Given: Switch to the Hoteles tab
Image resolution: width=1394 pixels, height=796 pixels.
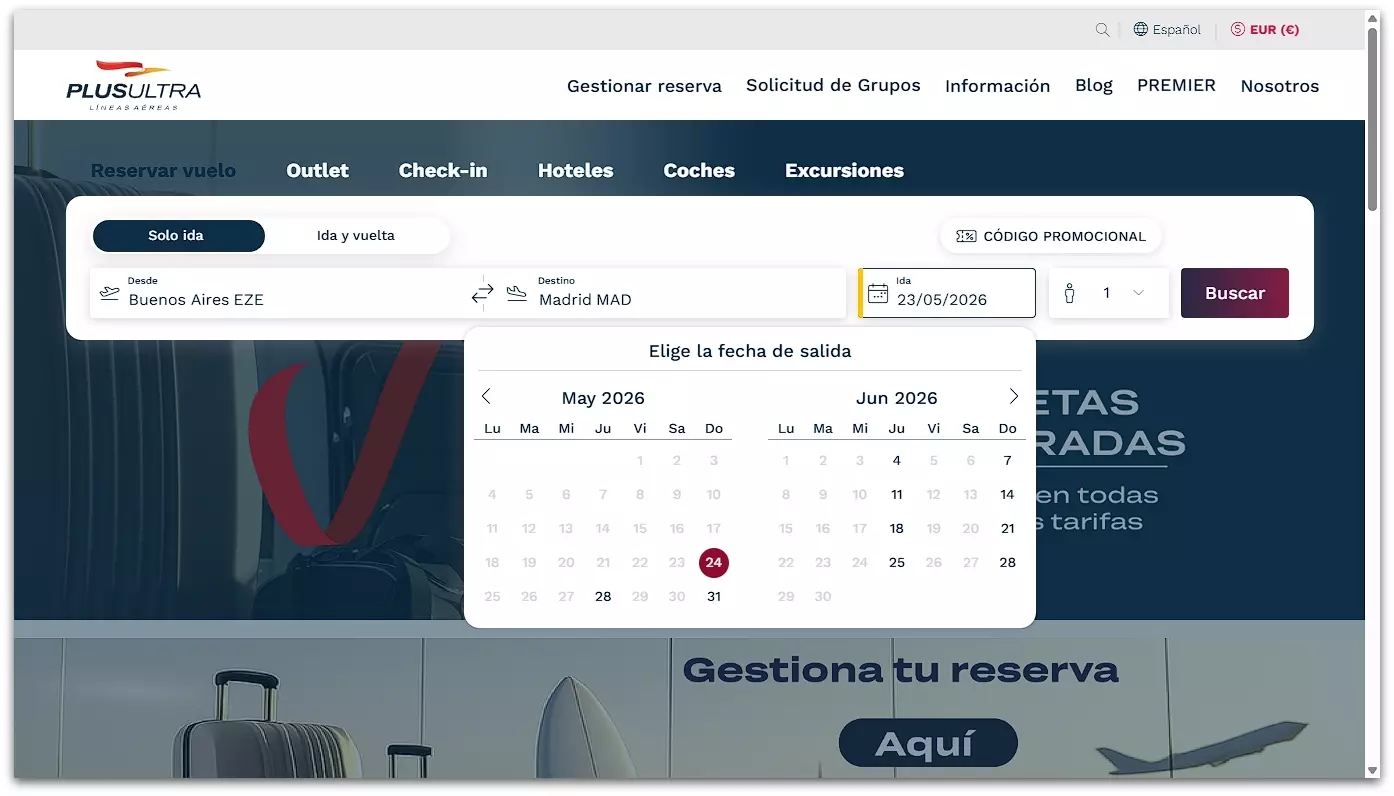Looking at the screenshot, I should click(575, 171).
